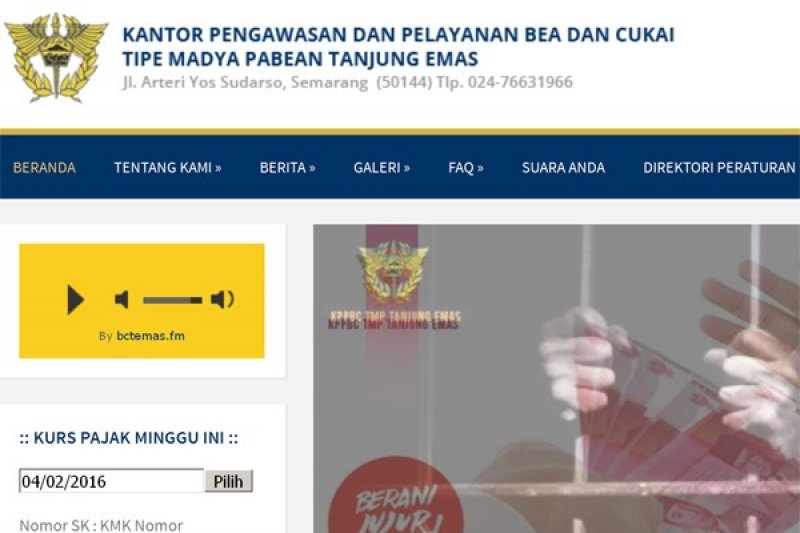Expand the TENTANG KAMI menu
800x533 pixels.
click(167, 167)
